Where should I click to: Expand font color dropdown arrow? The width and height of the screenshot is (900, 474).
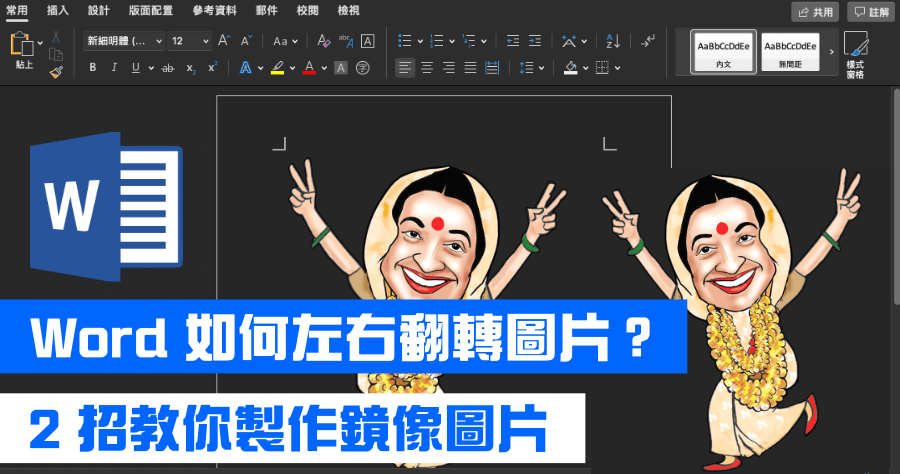324,68
